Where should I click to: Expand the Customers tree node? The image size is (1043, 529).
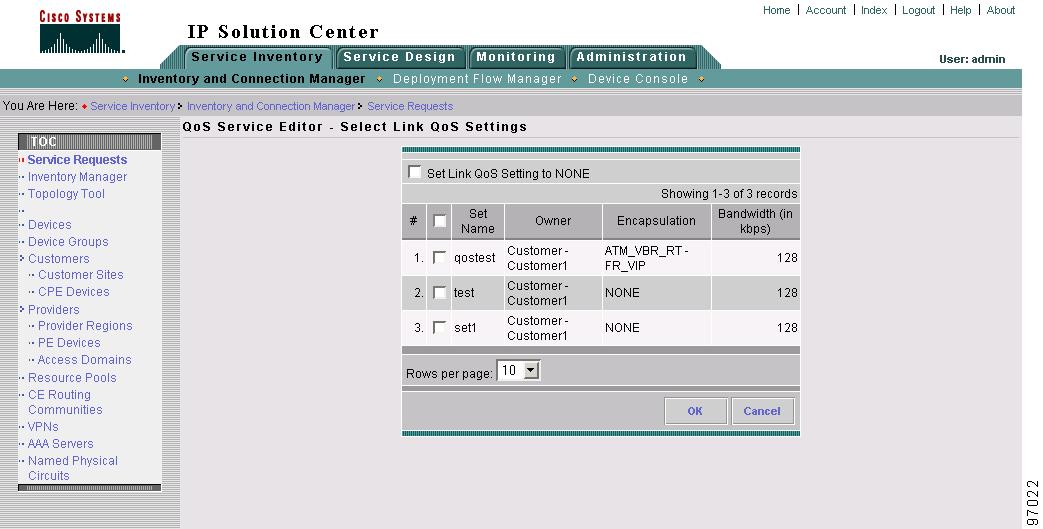[22, 258]
